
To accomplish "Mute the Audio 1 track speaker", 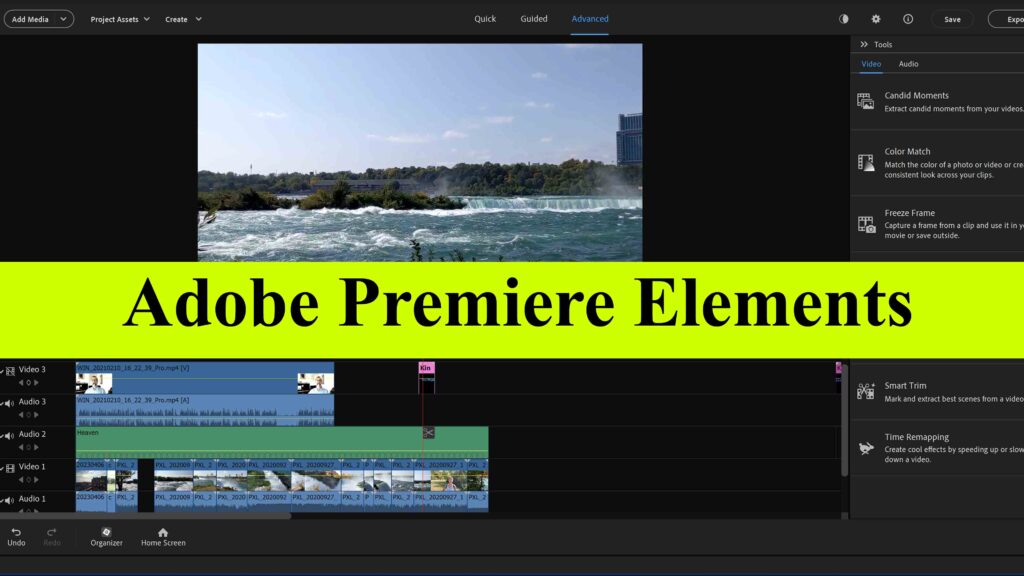I will tap(10, 500).
